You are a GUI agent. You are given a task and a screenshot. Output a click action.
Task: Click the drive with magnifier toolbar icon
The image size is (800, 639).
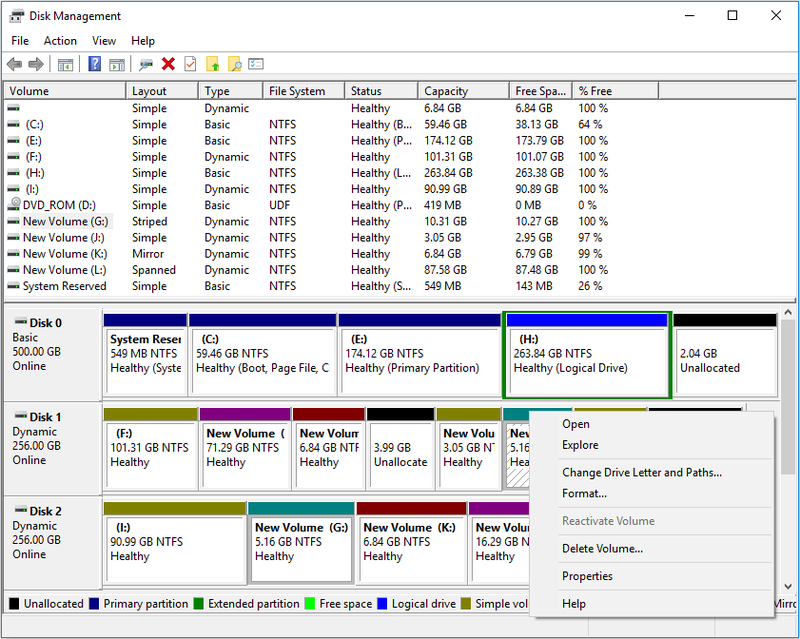click(x=146, y=64)
